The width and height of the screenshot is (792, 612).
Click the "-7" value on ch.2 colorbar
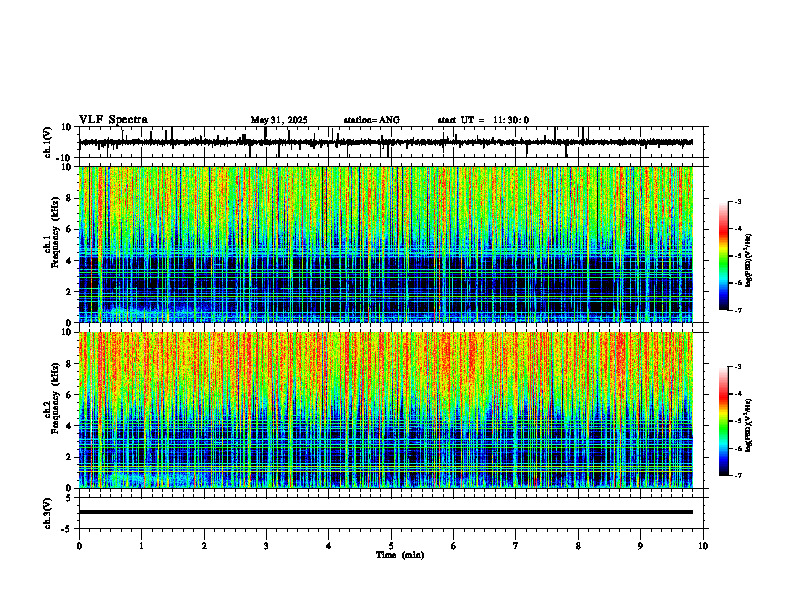click(738, 476)
